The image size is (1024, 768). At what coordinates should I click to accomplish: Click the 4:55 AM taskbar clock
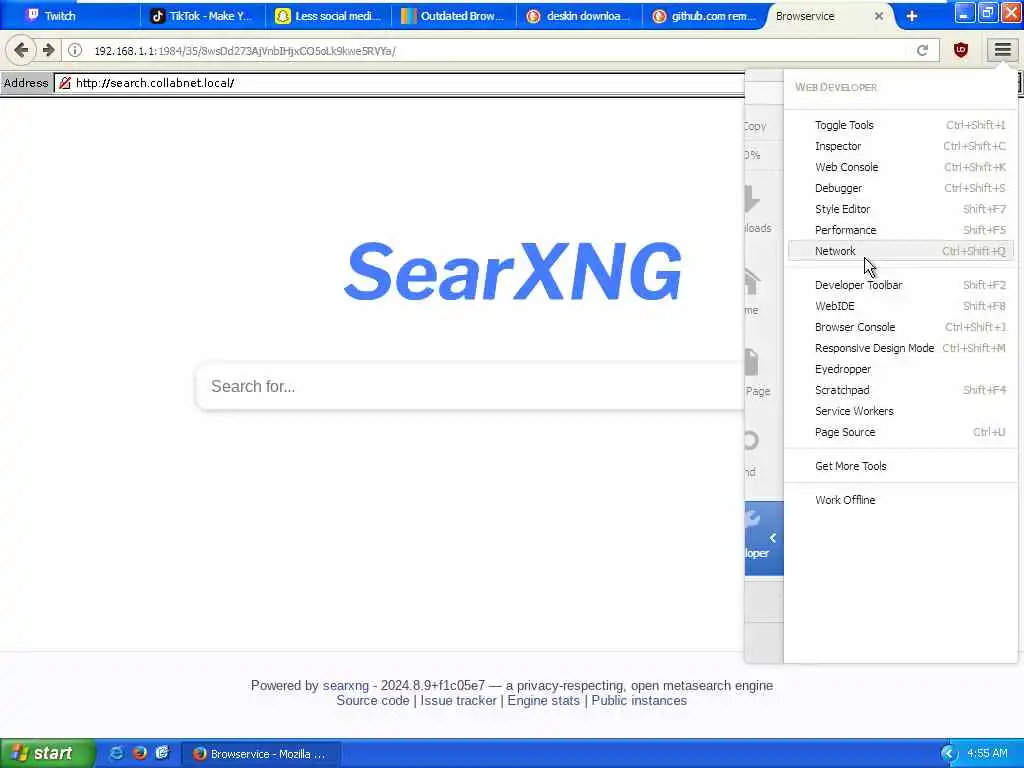pyautogui.click(x=987, y=754)
